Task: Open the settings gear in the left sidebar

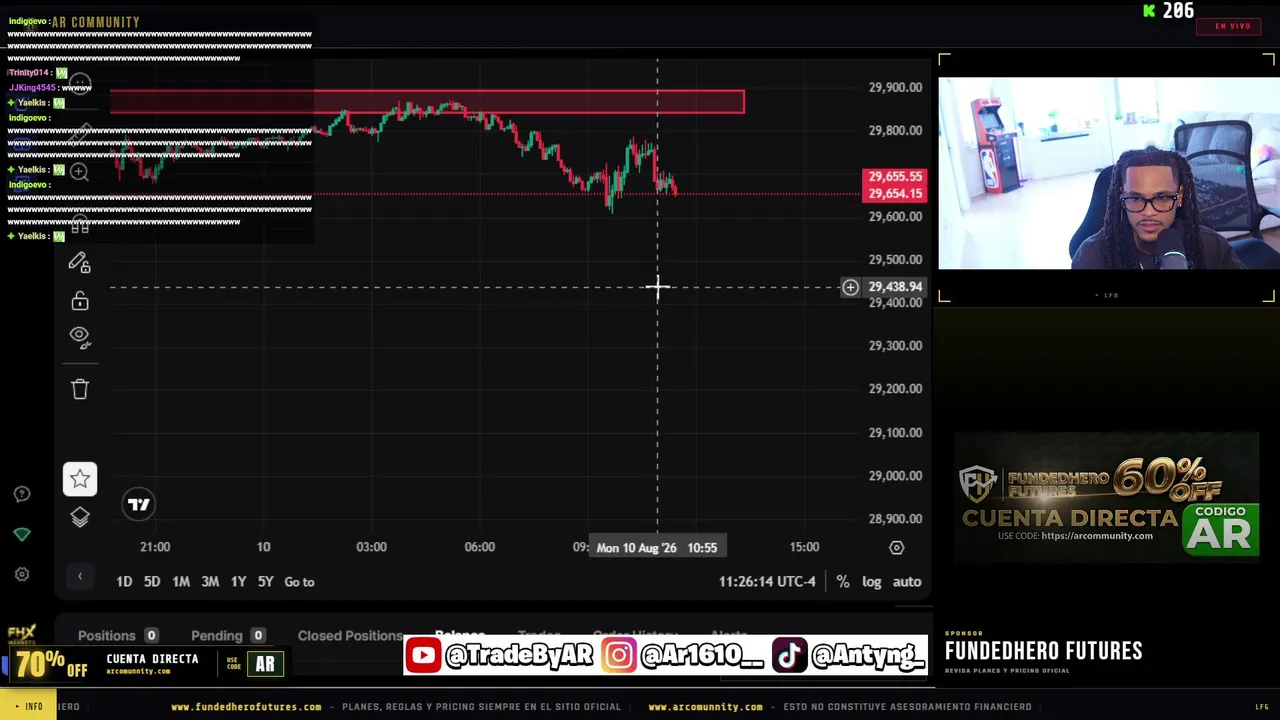Action: (x=22, y=574)
